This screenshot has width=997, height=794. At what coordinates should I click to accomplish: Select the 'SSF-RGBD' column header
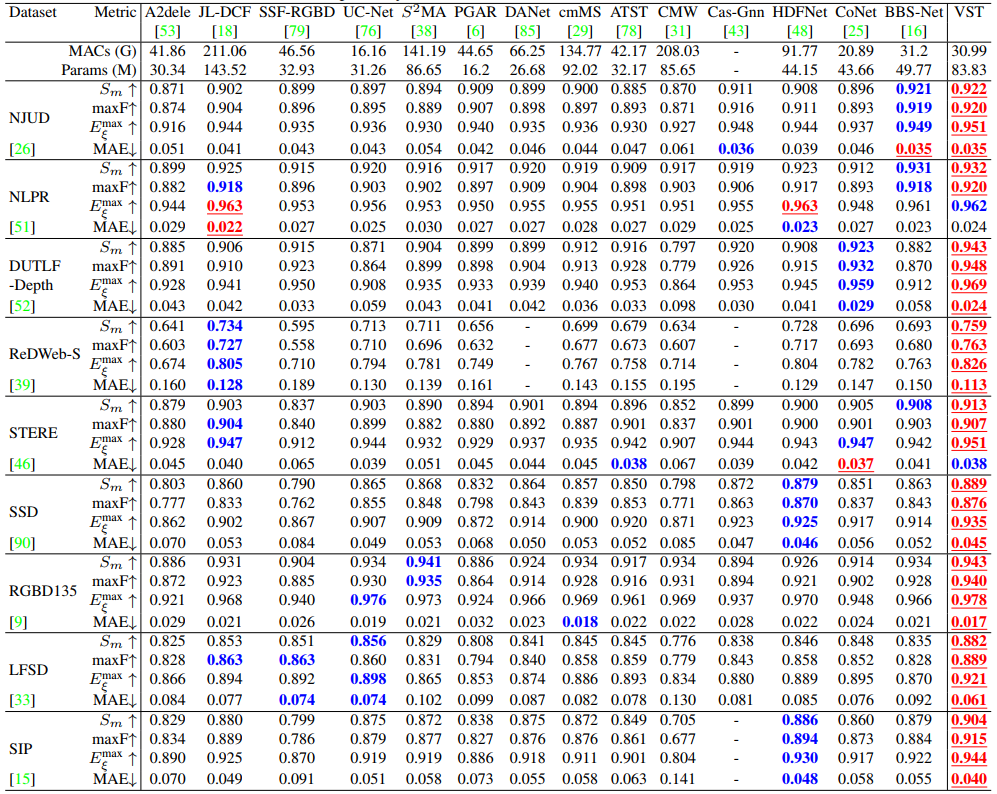296,12
